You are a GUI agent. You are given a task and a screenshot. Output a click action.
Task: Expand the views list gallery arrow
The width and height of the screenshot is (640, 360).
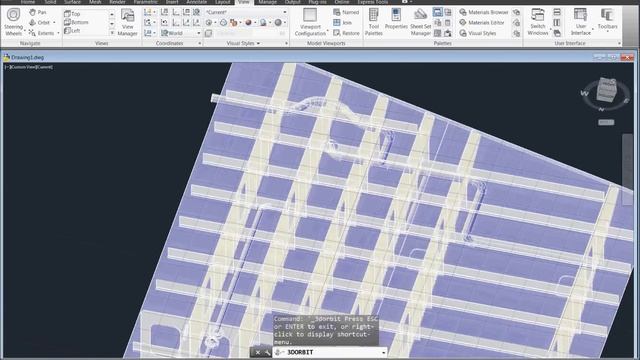click(112, 32)
